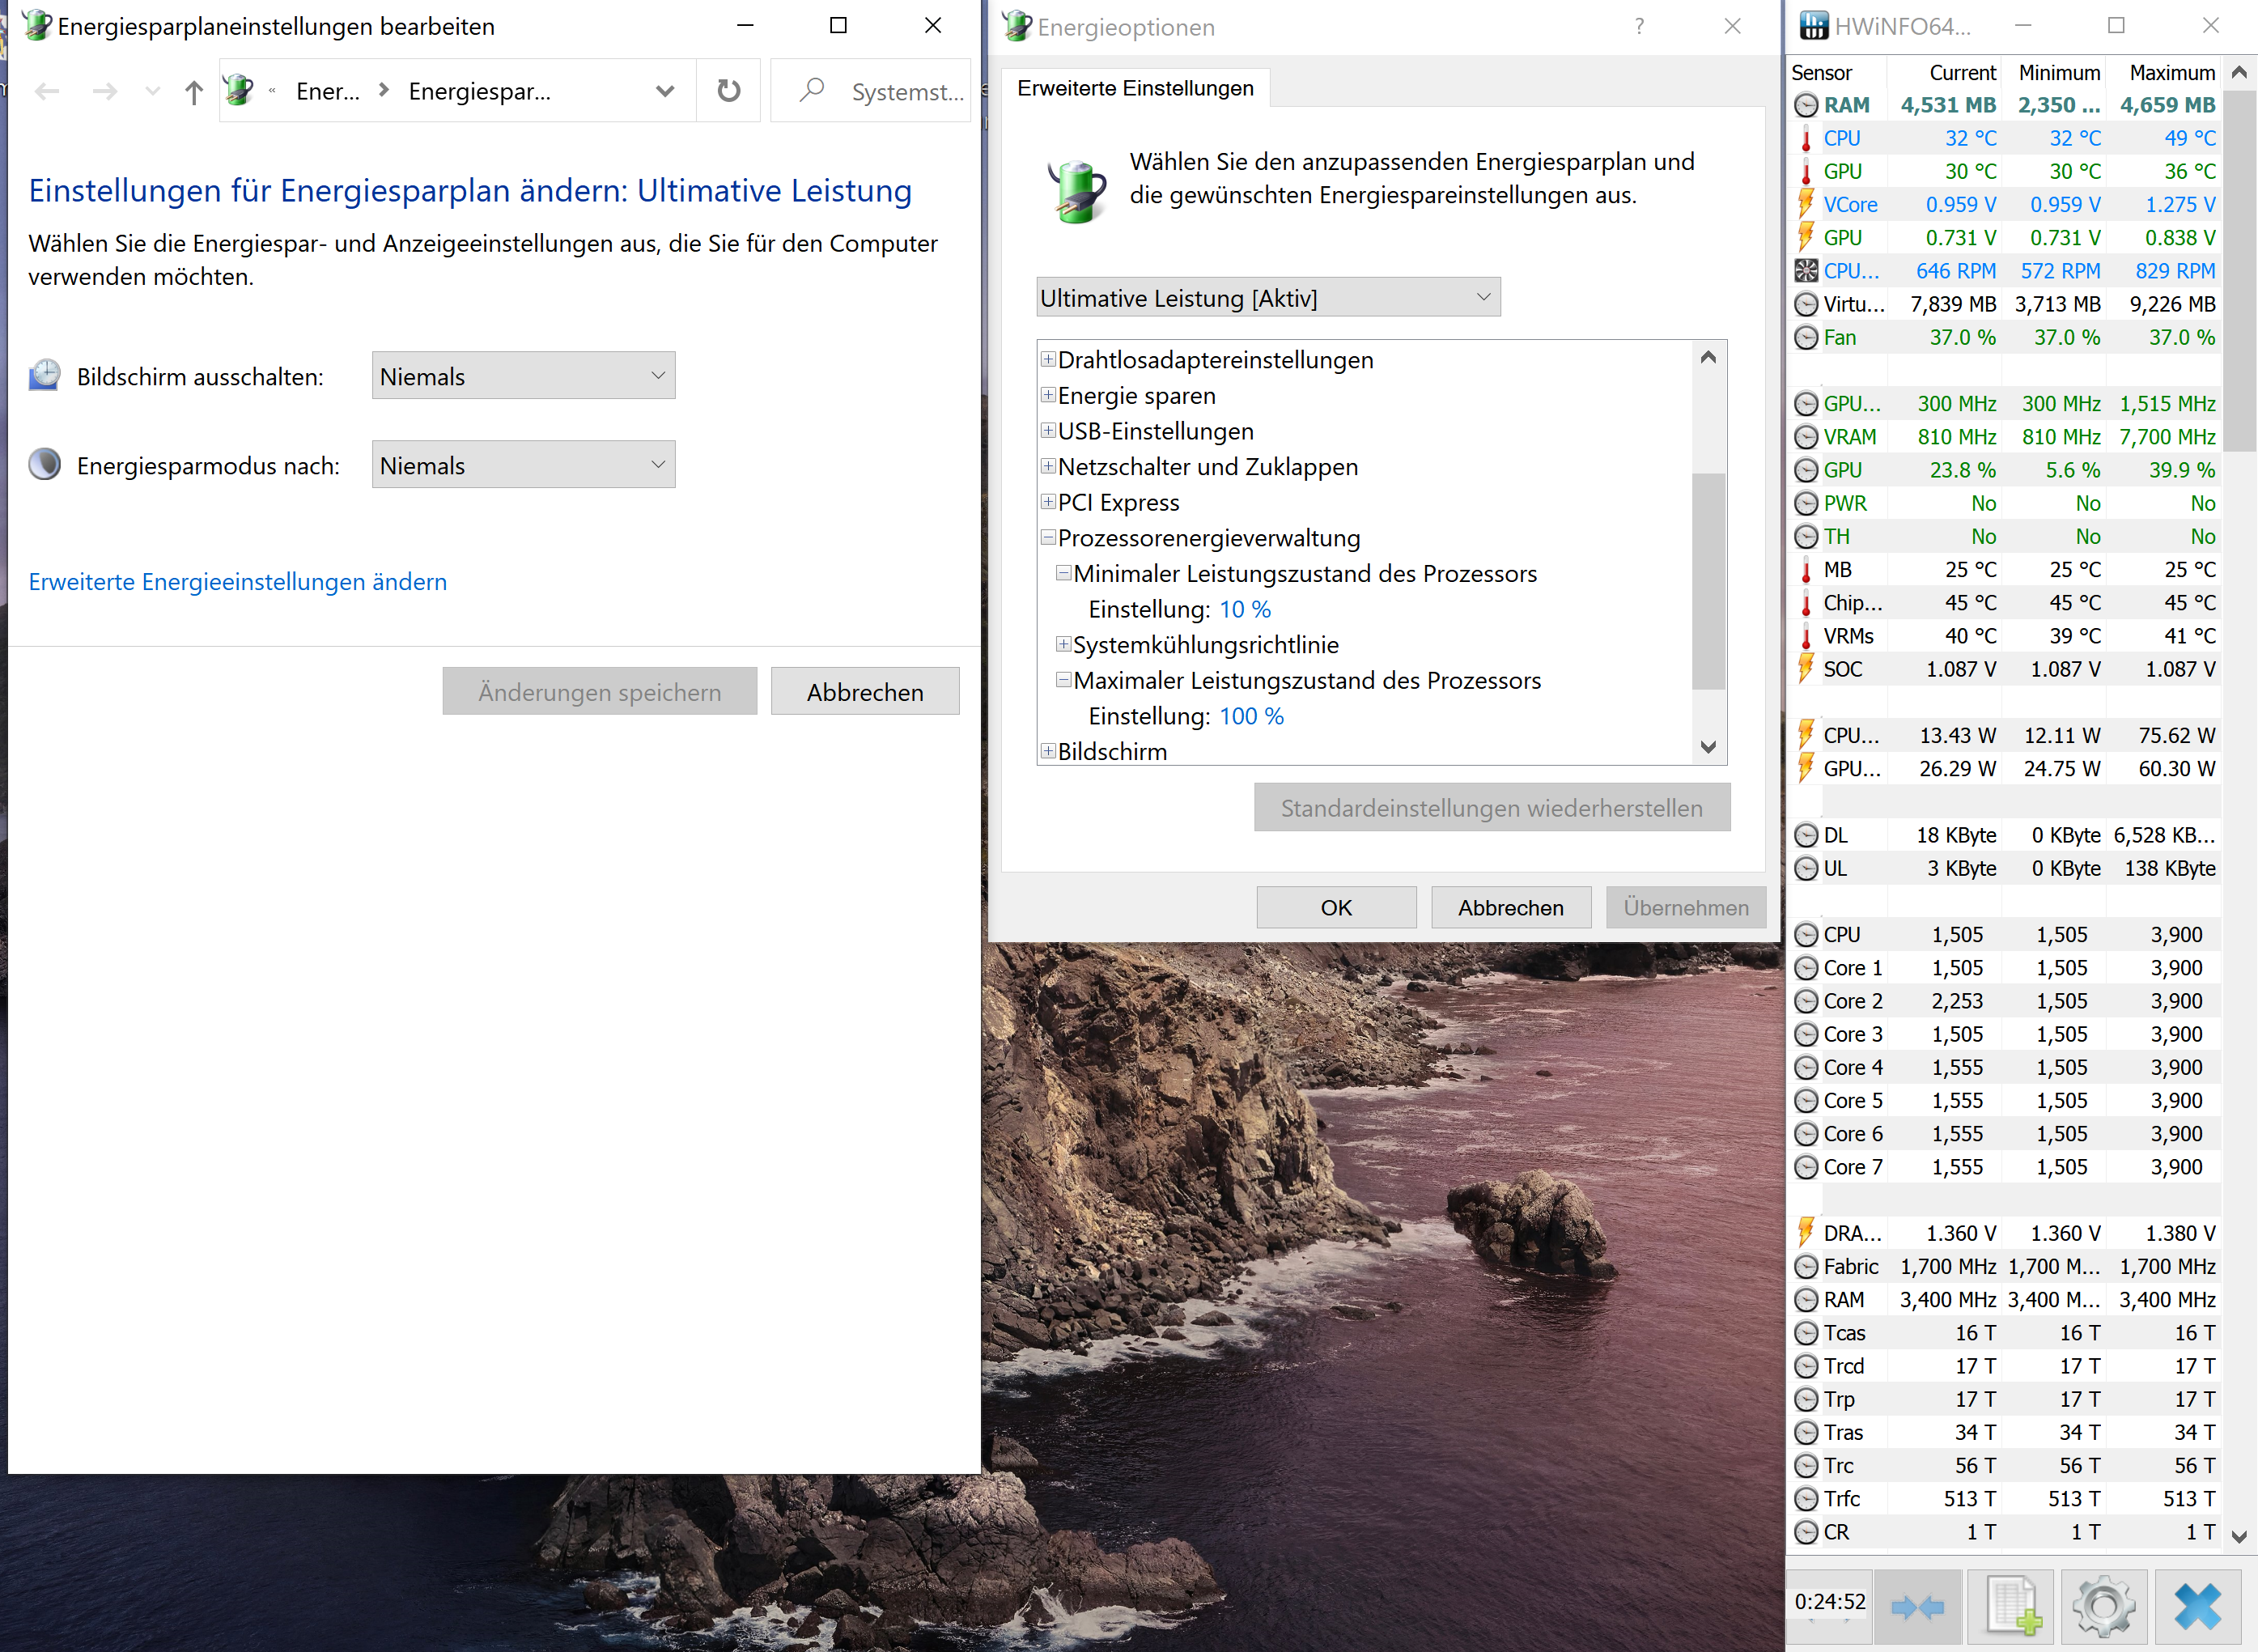Expand the Systemkühlungsrichtlinie node
Screen dimensions: 2258x1652
[x=1063, y=644]
